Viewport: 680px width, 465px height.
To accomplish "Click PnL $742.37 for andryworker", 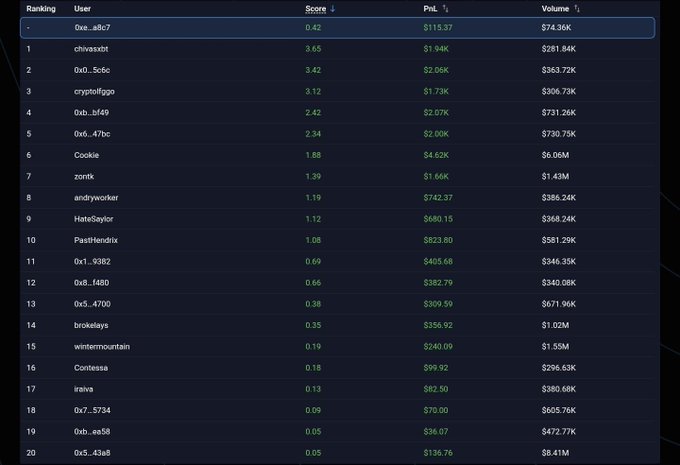I will coord(438,198).
